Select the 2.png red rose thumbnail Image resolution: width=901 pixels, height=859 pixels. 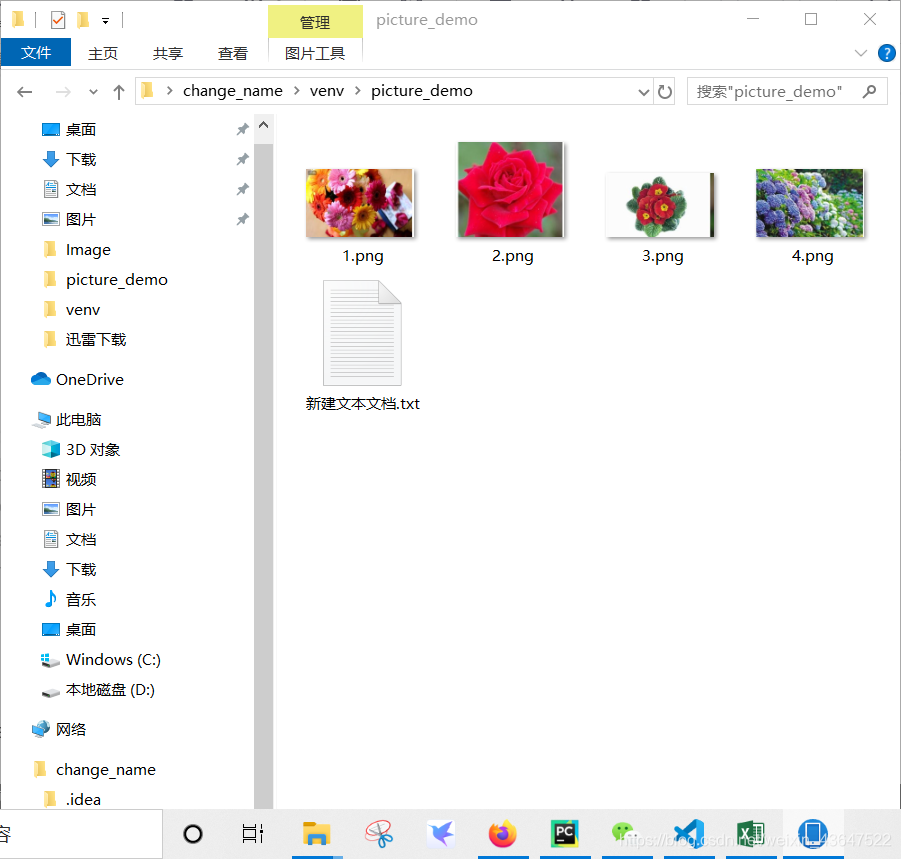pyautogui.click(x=510, y=190)
